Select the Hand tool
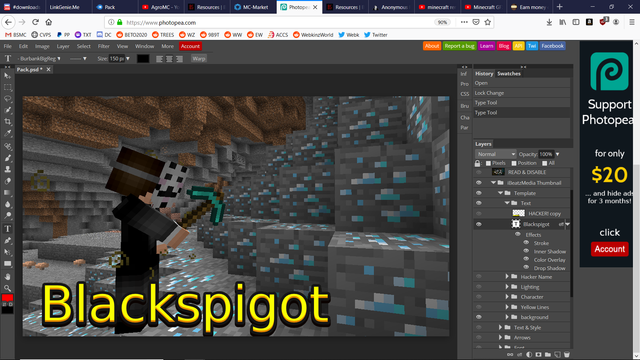 7,277
